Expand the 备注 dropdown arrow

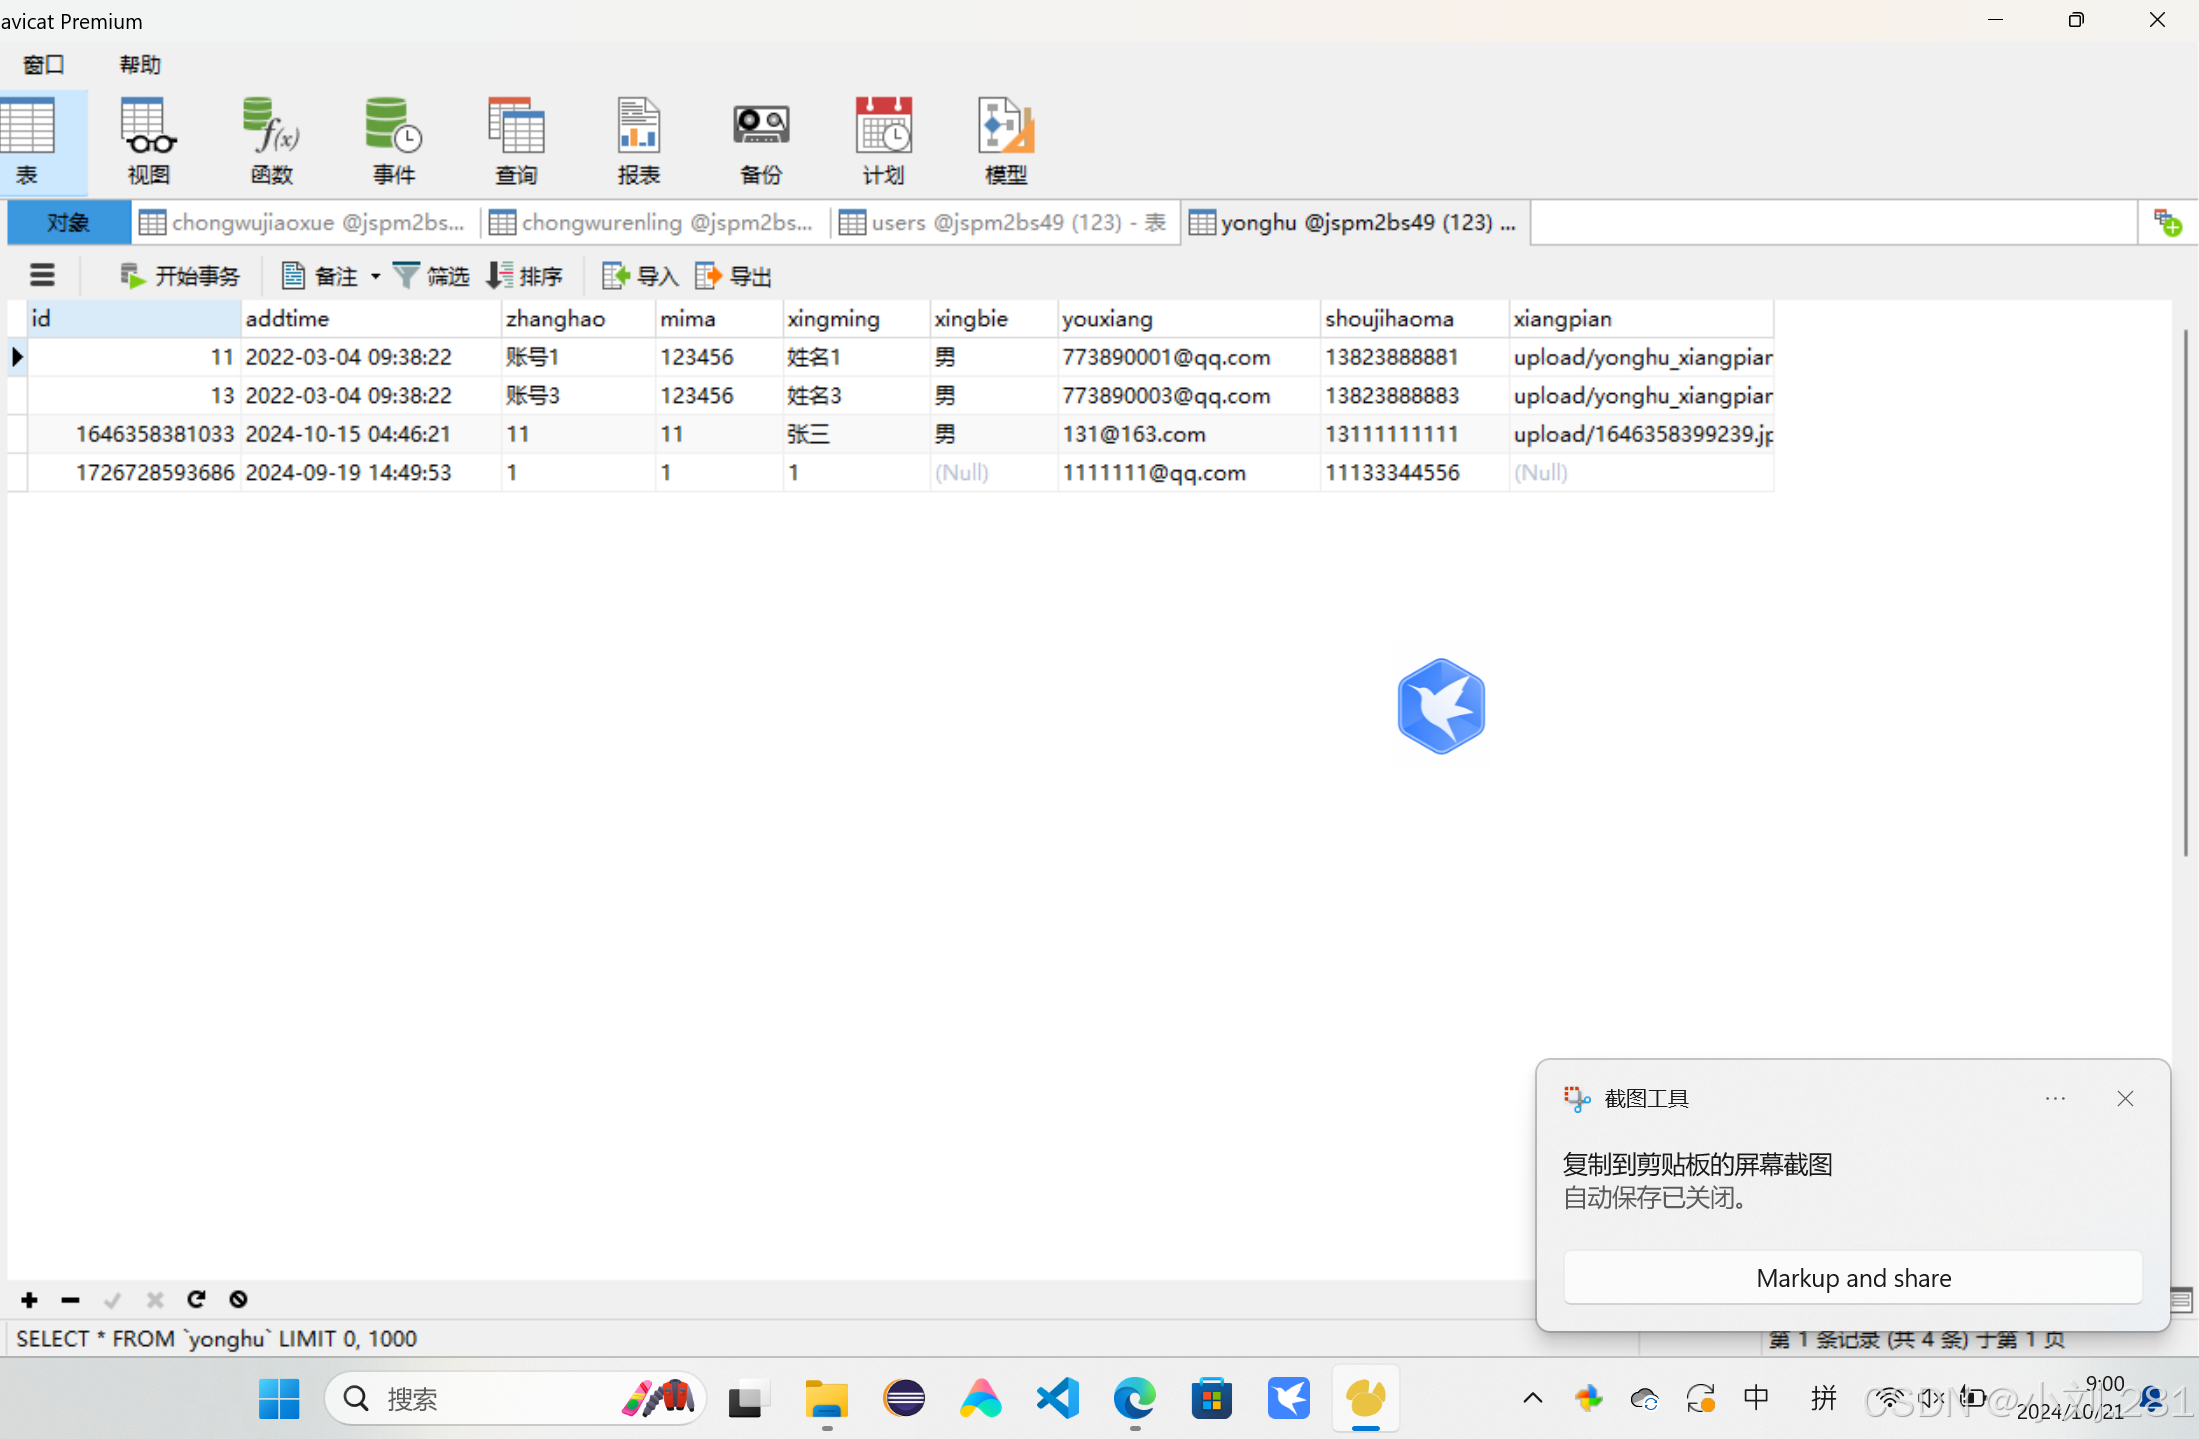(376, 276)
